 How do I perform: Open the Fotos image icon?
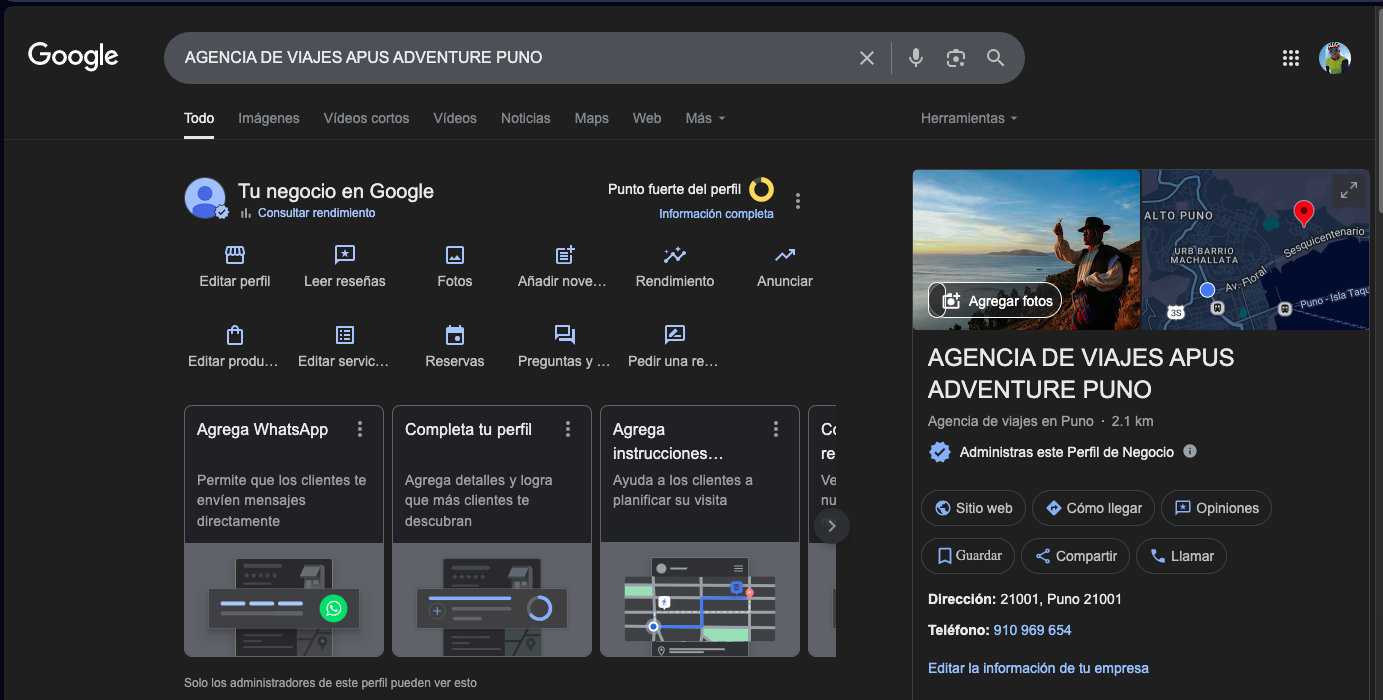455,255
